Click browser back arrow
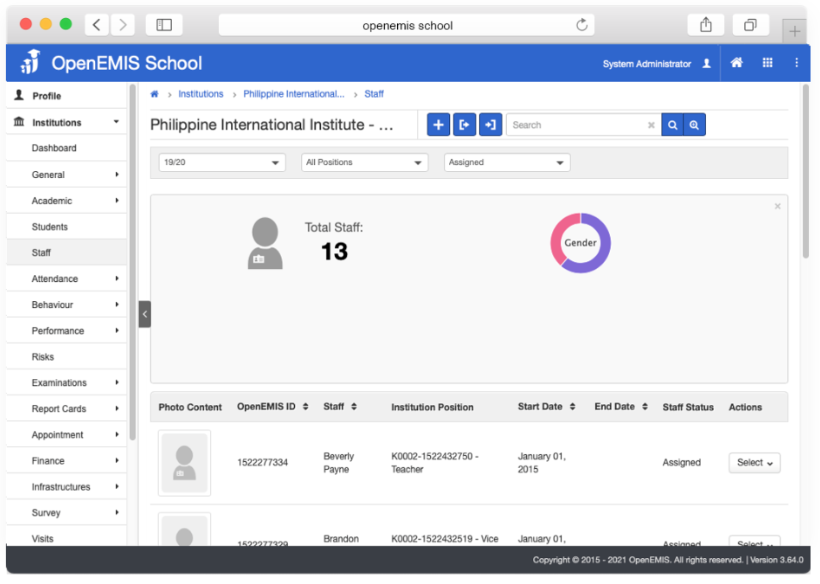 (x=97, y=25)
